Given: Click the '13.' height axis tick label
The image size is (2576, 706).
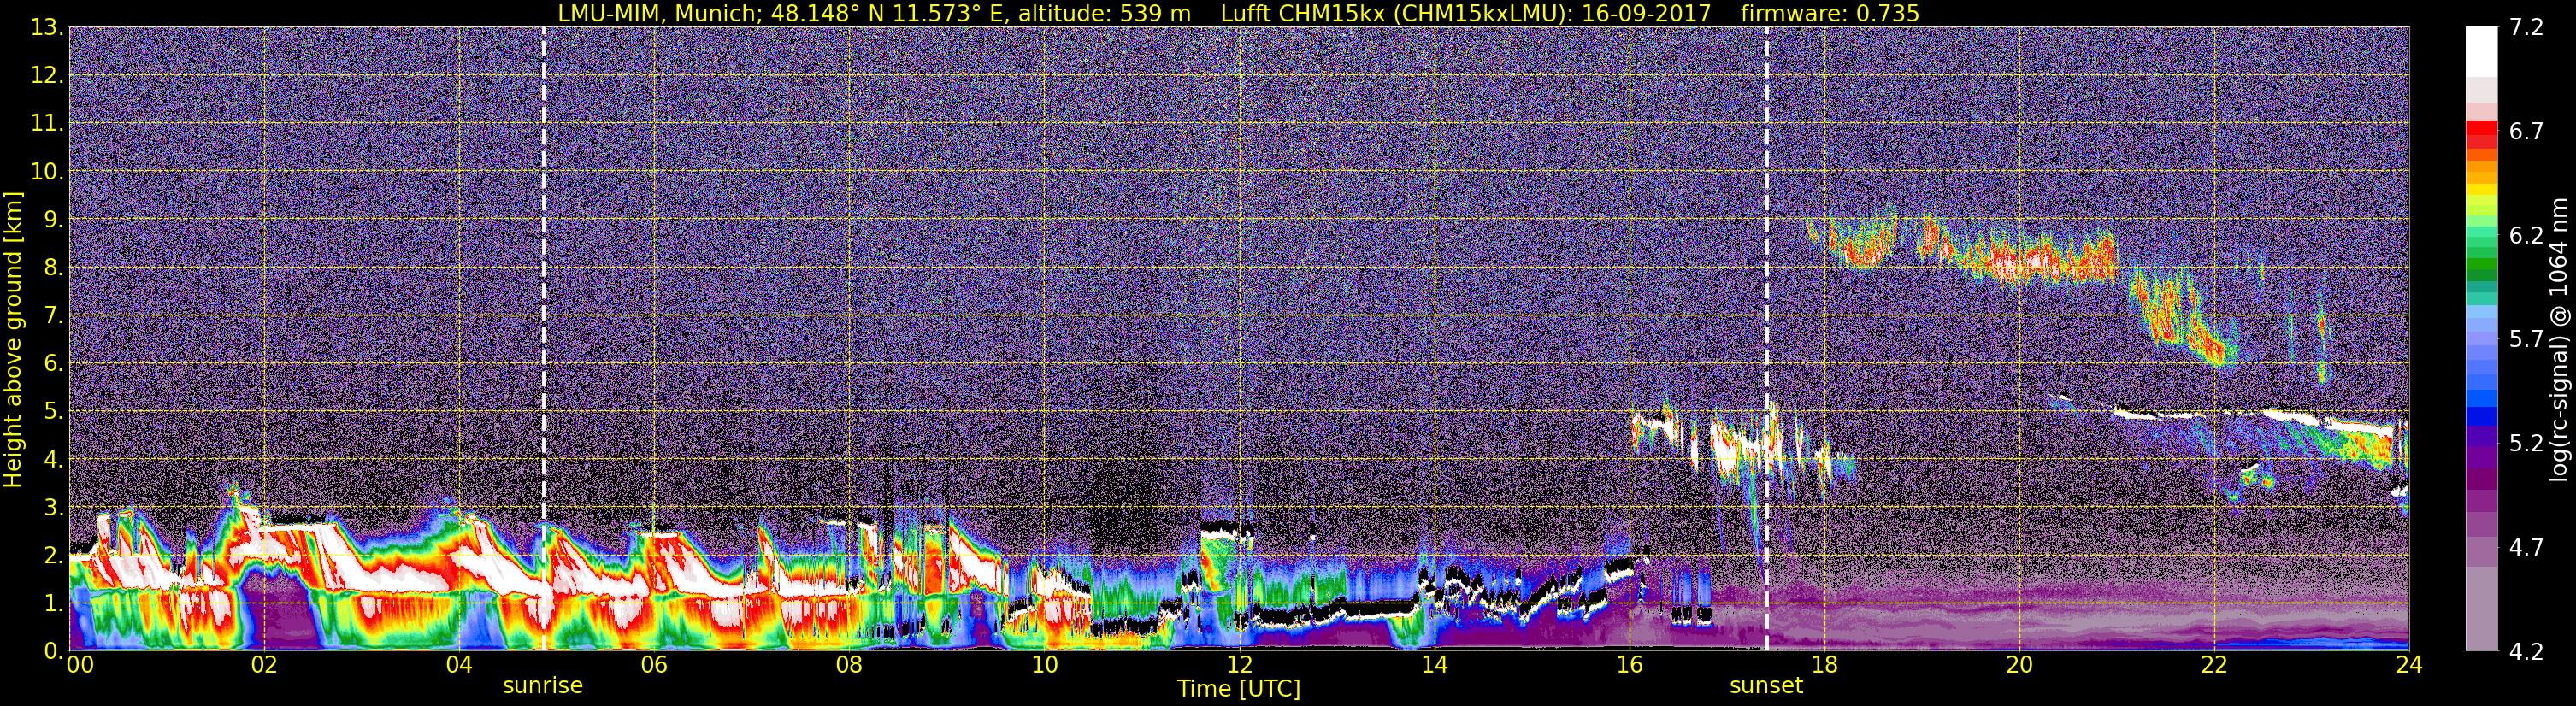Looking at the screenshot, I should (x=47, y=27).
